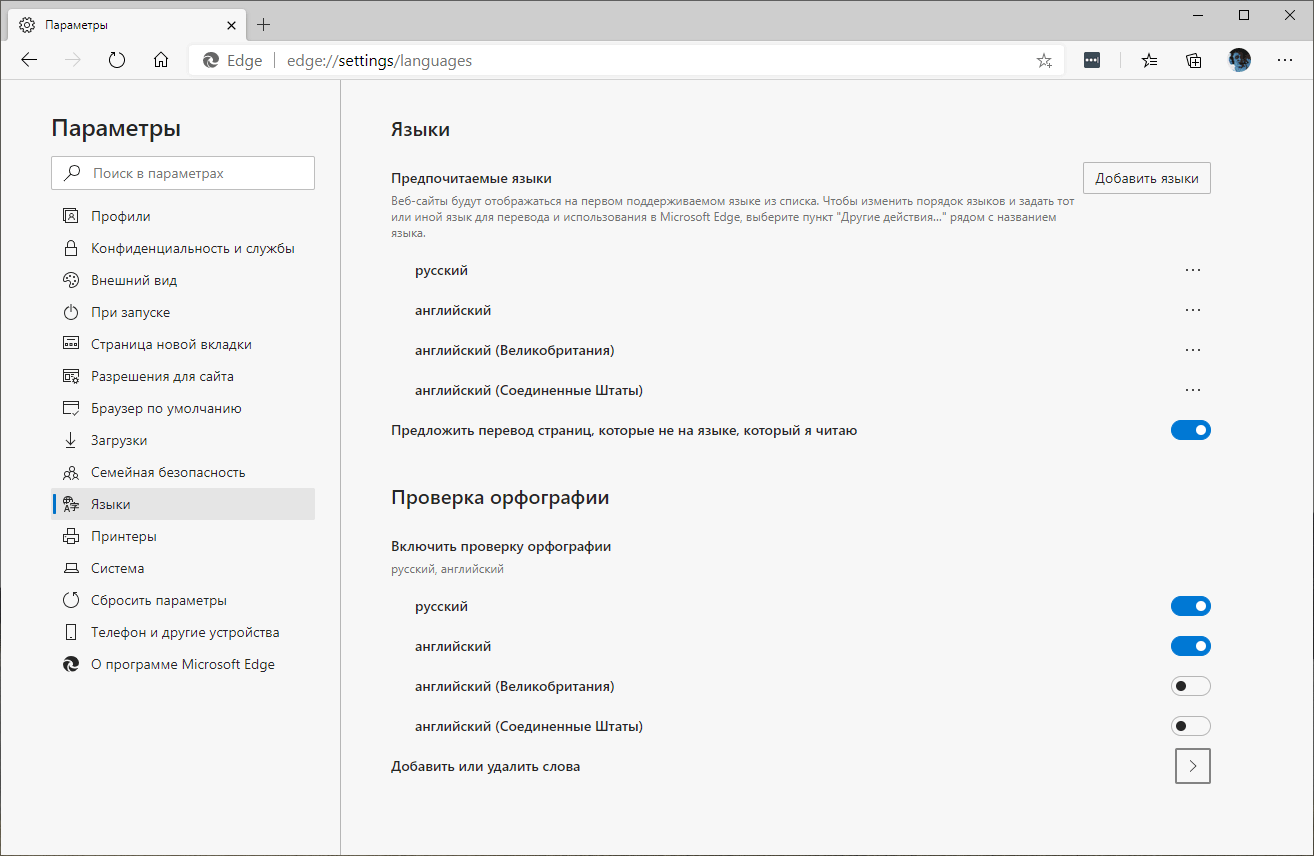Open the Settings and more (...) icon

1285,60
